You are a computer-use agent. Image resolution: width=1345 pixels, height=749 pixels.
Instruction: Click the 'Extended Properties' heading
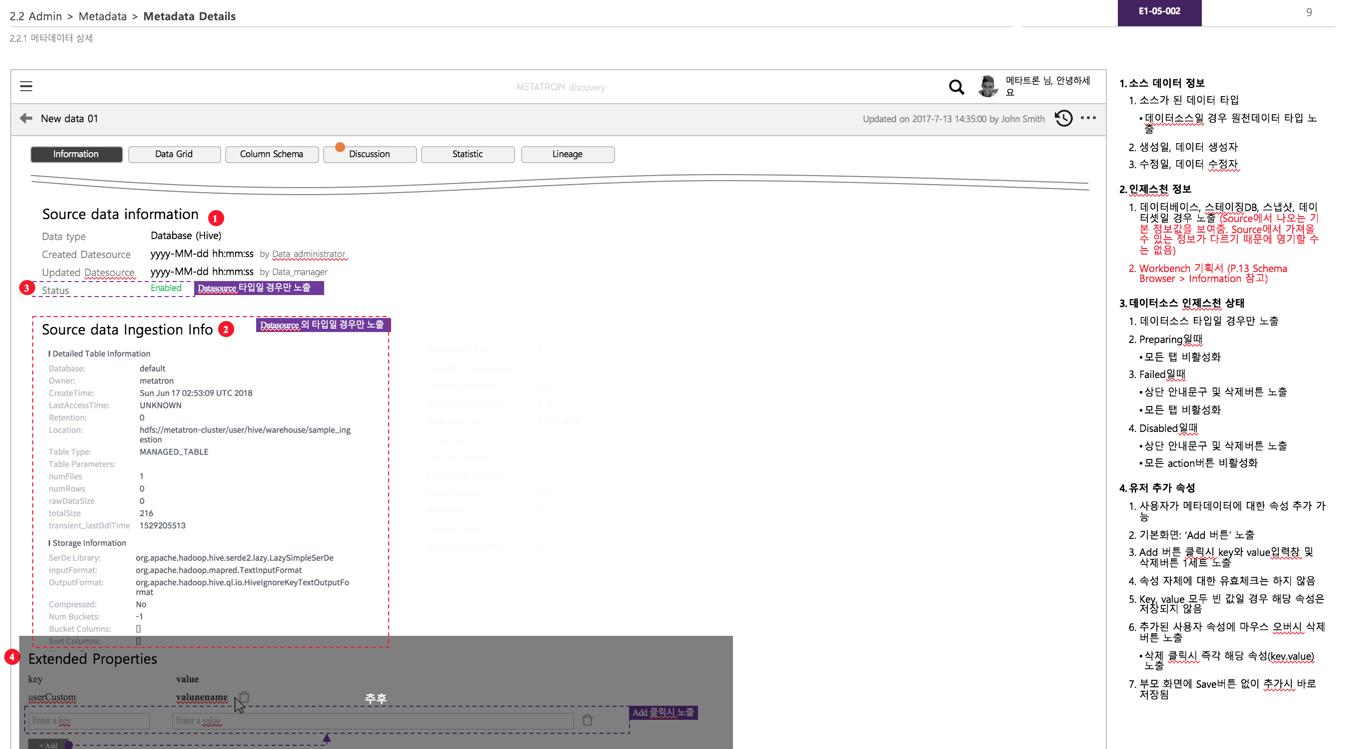pyautogui.click(x=92, y=659)
